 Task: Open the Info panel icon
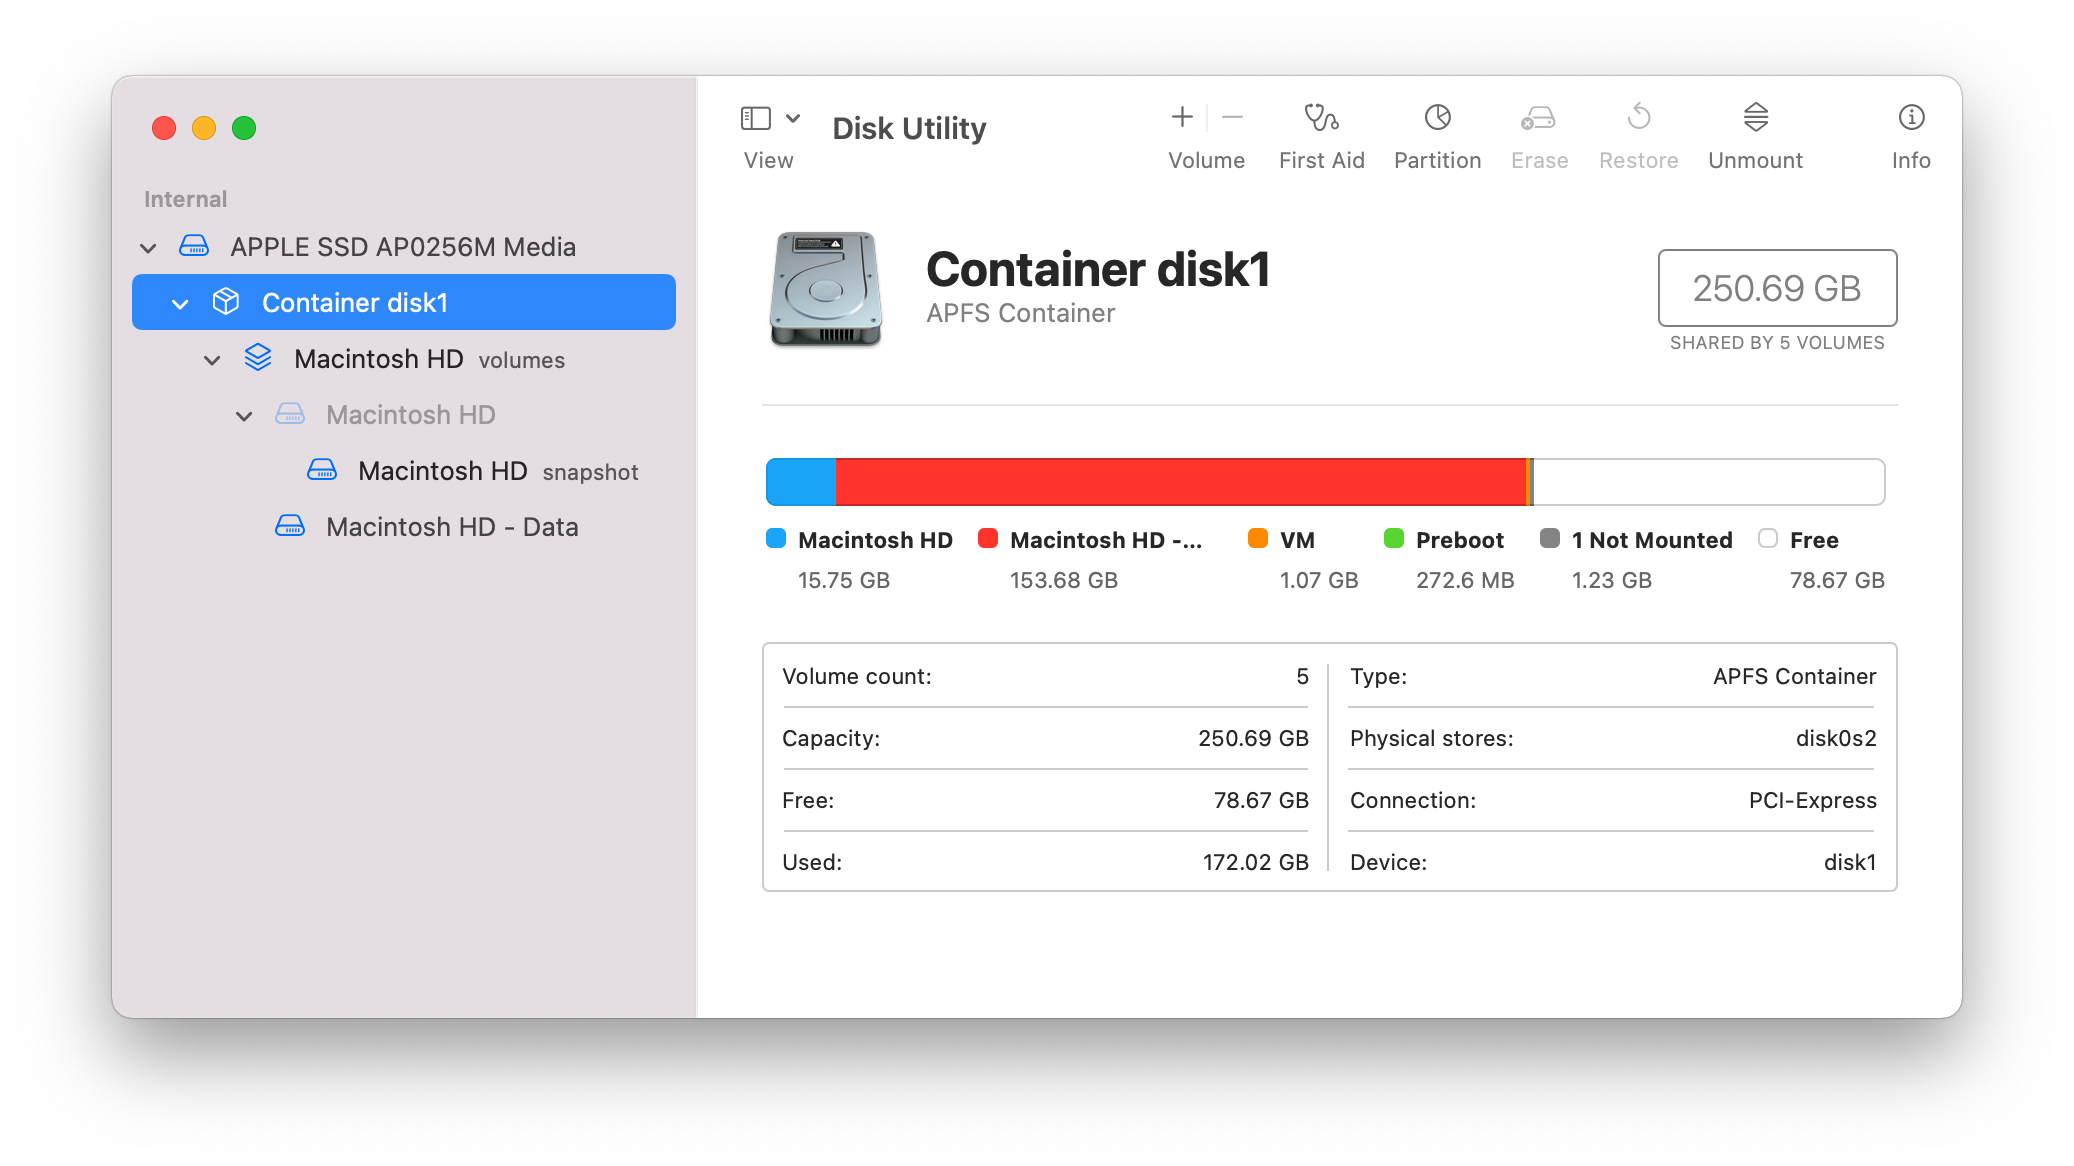click(1910, 118)
